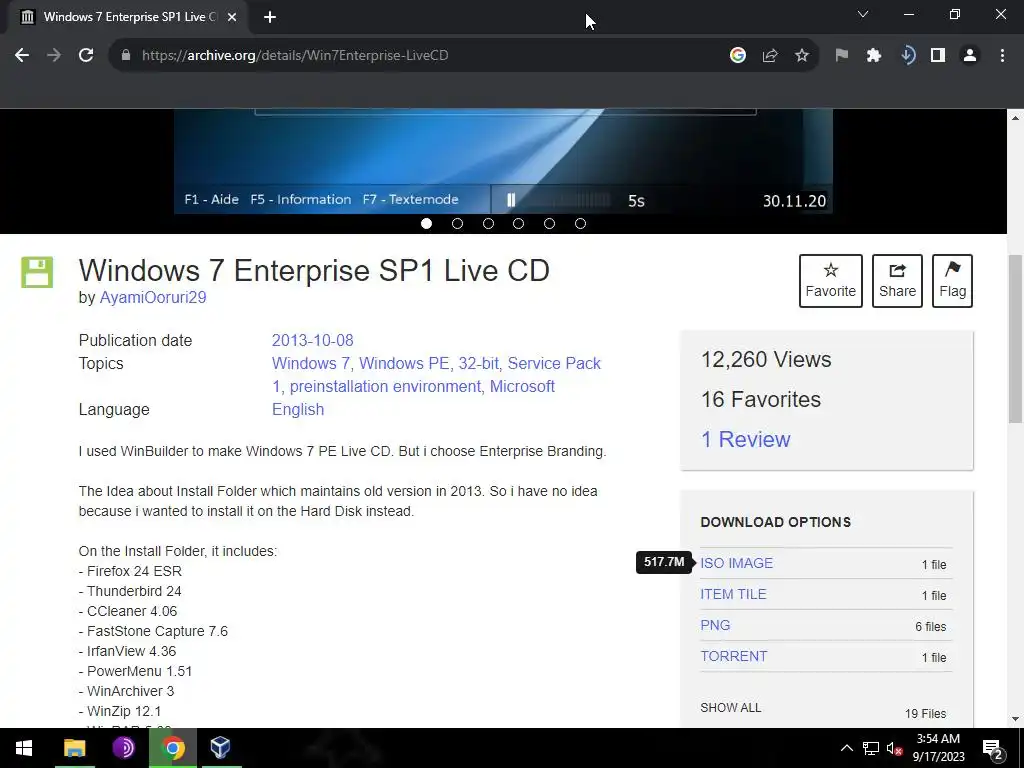Click the Share button
Screen dimensions: 1024x768
pyautogui.click(x=897, y=281)
